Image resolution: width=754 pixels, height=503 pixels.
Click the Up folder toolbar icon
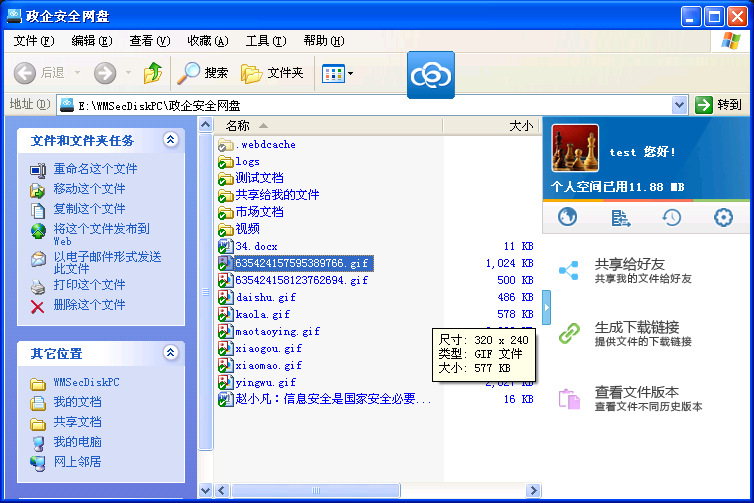[152, 73]
